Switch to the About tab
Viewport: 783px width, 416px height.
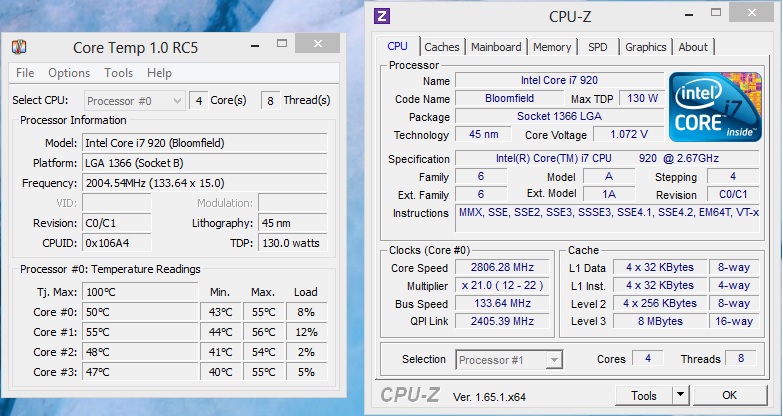pyautogui.click(x=693, y=47)
